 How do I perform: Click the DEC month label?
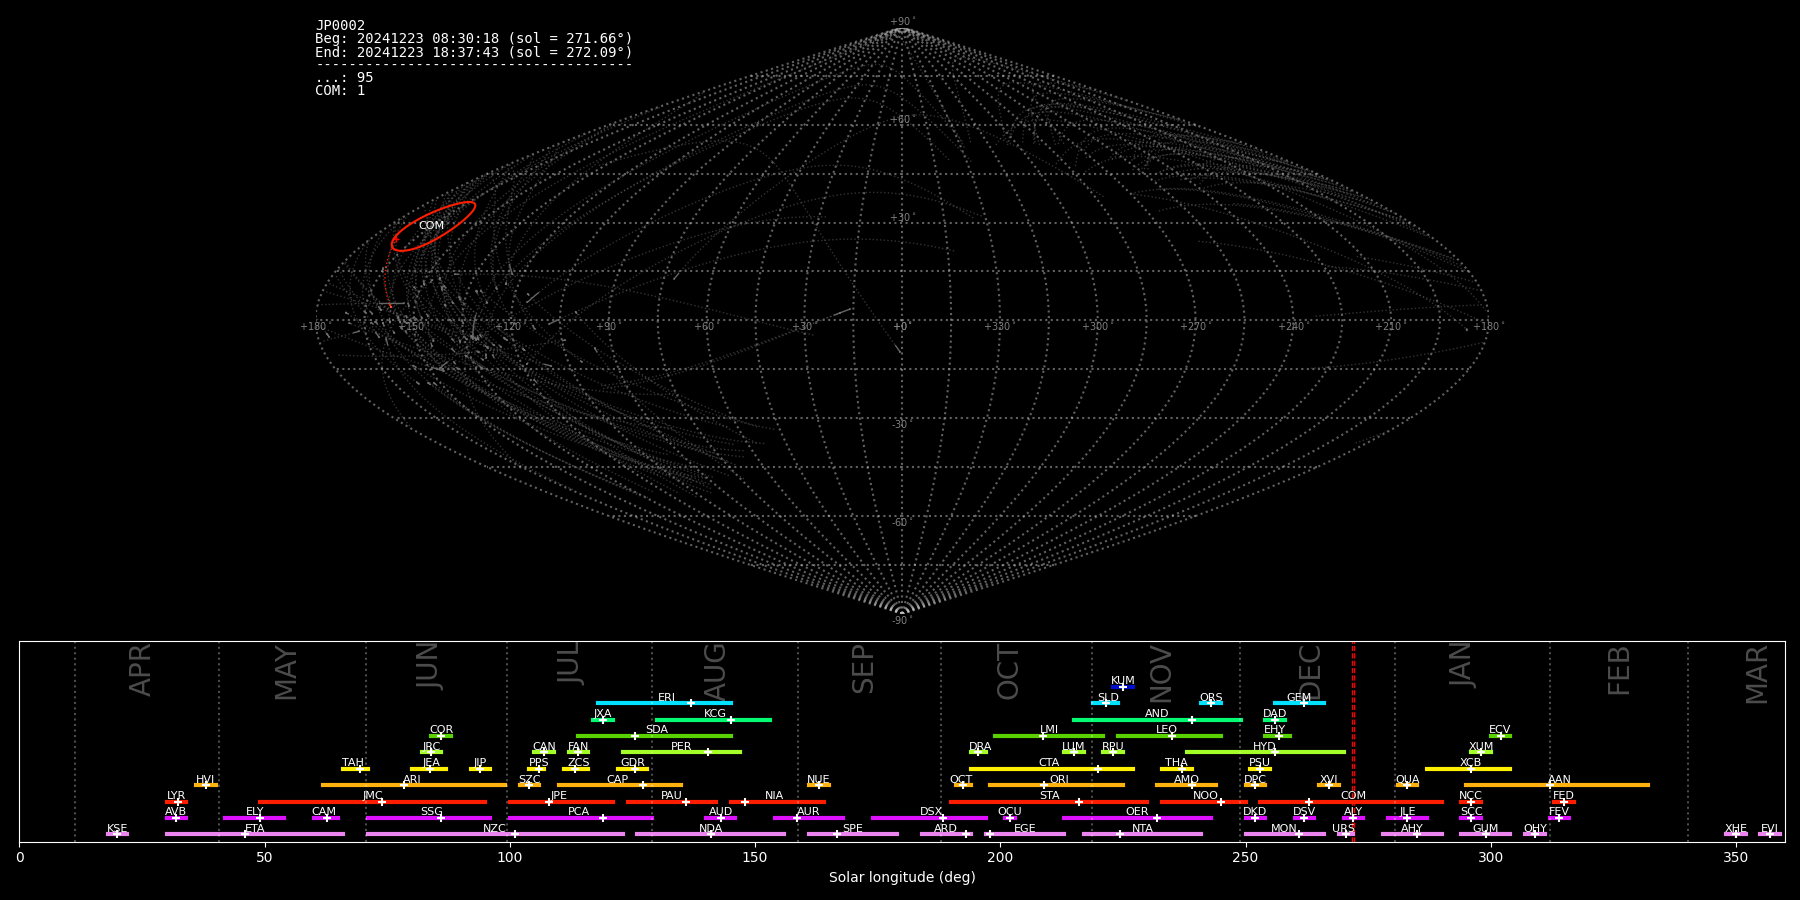[1310, 672]
